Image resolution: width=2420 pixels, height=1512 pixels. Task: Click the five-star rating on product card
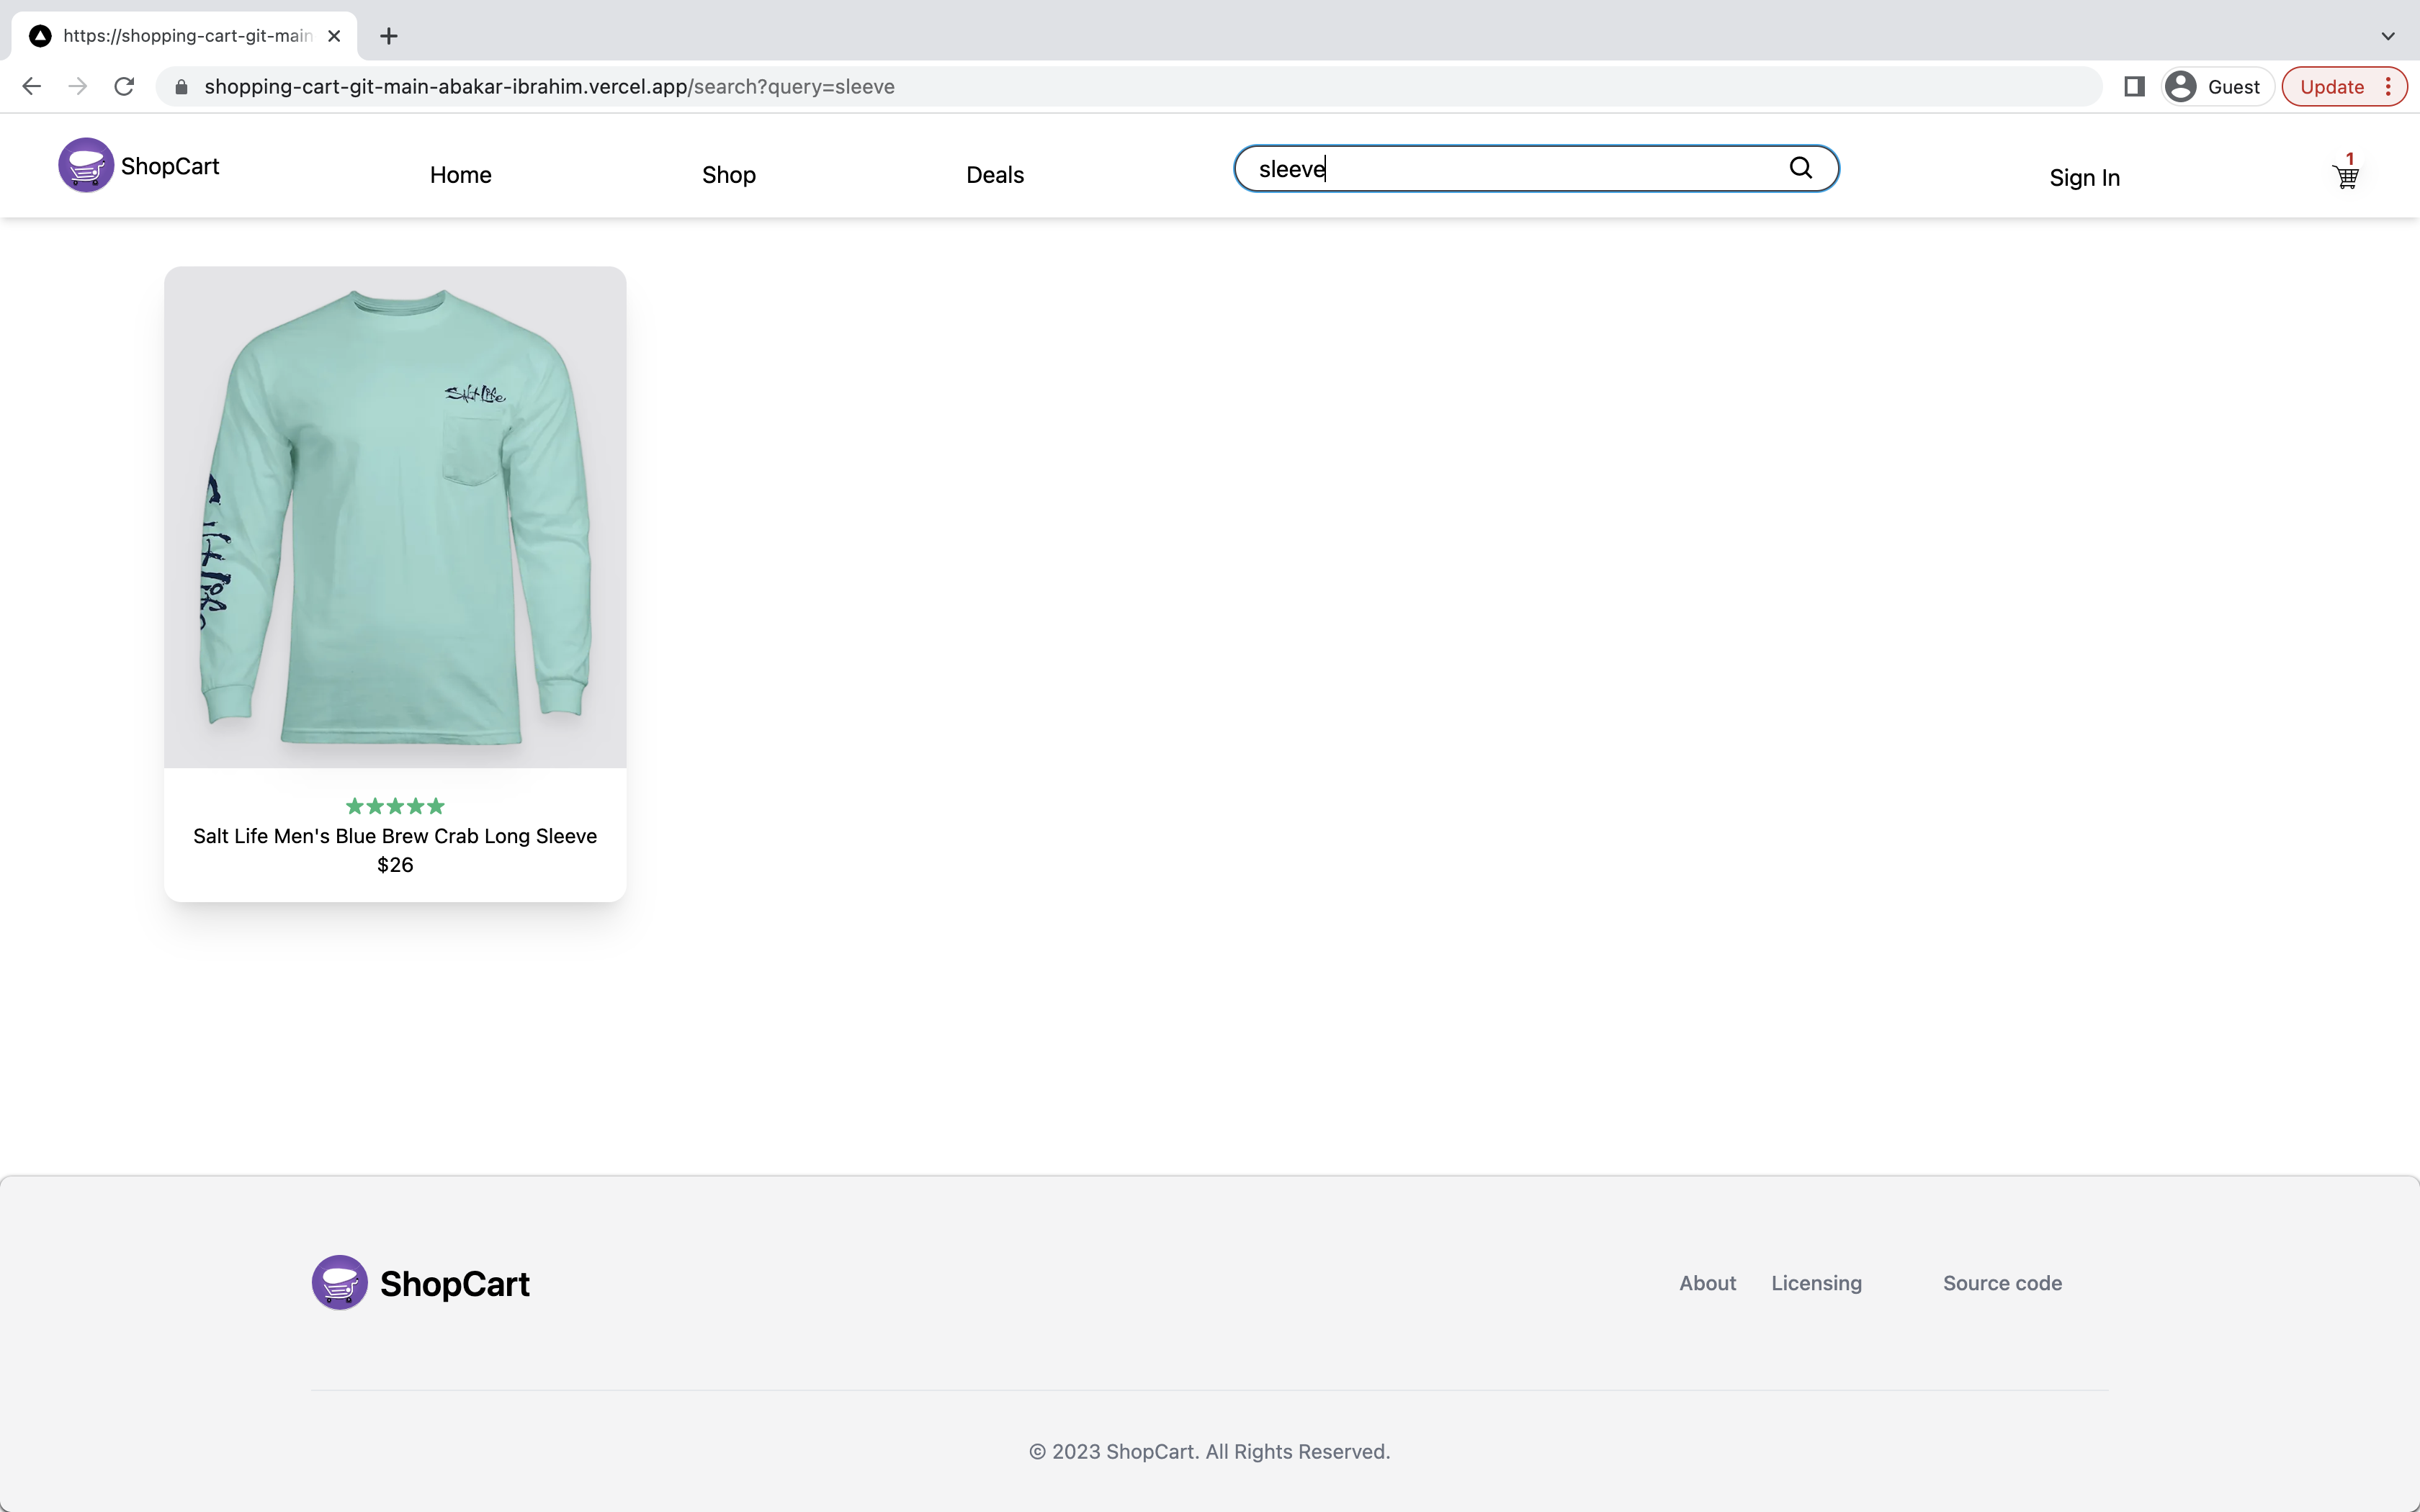tap(395, 806)
